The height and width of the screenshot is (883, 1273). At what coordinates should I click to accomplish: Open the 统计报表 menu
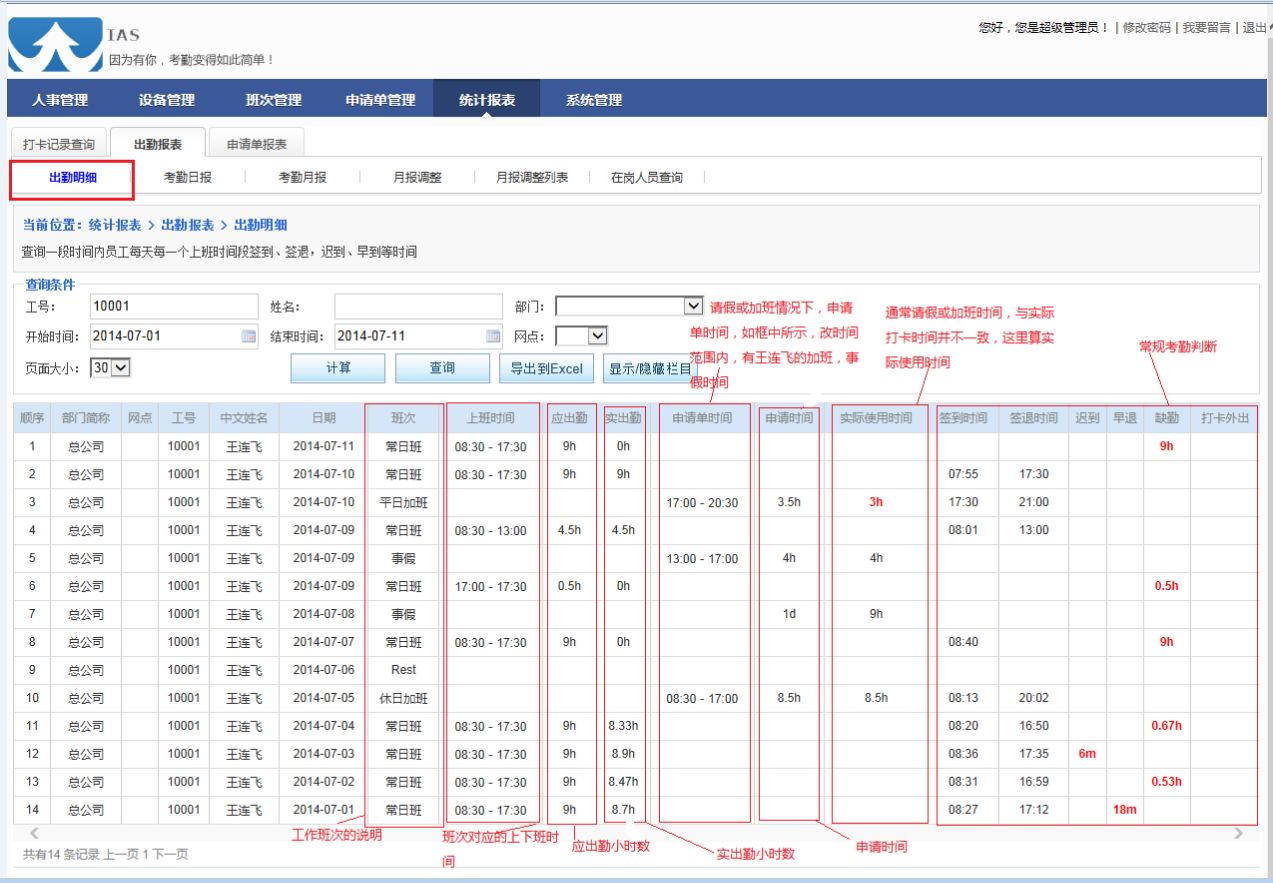click(x=487, y=100)
